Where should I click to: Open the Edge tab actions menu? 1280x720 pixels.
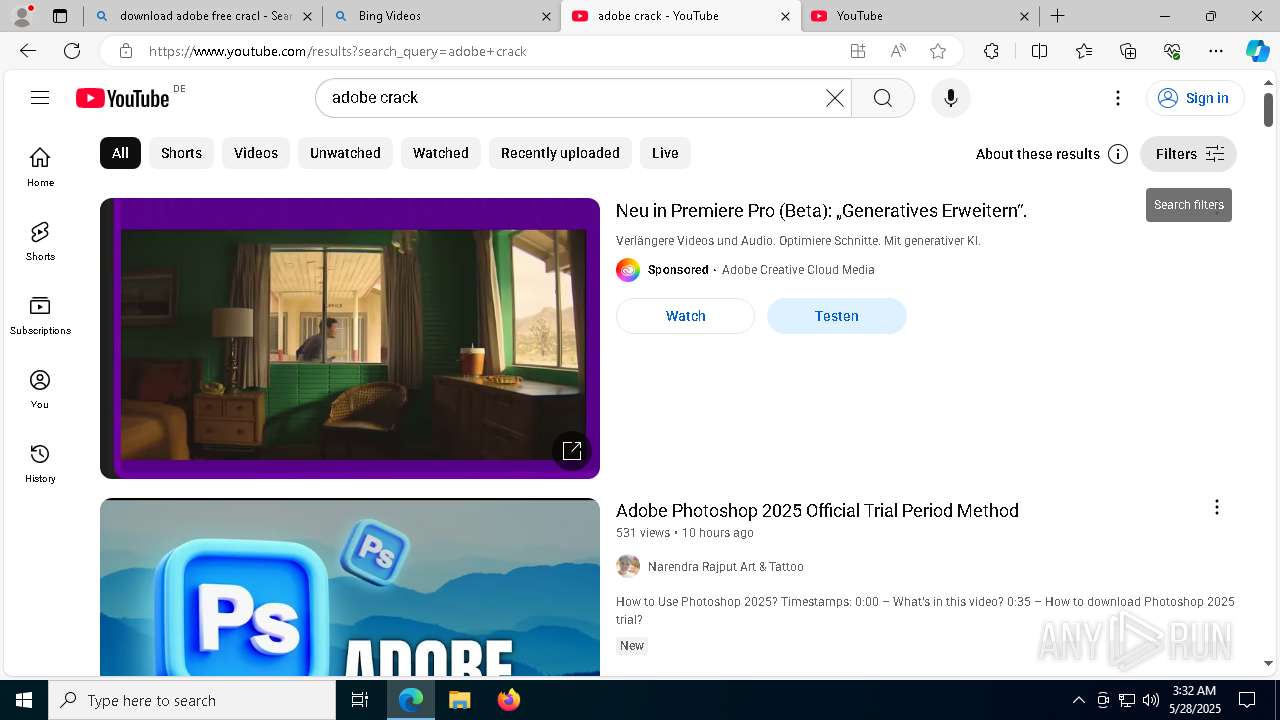pyautogui.click(x=60, y=16)
